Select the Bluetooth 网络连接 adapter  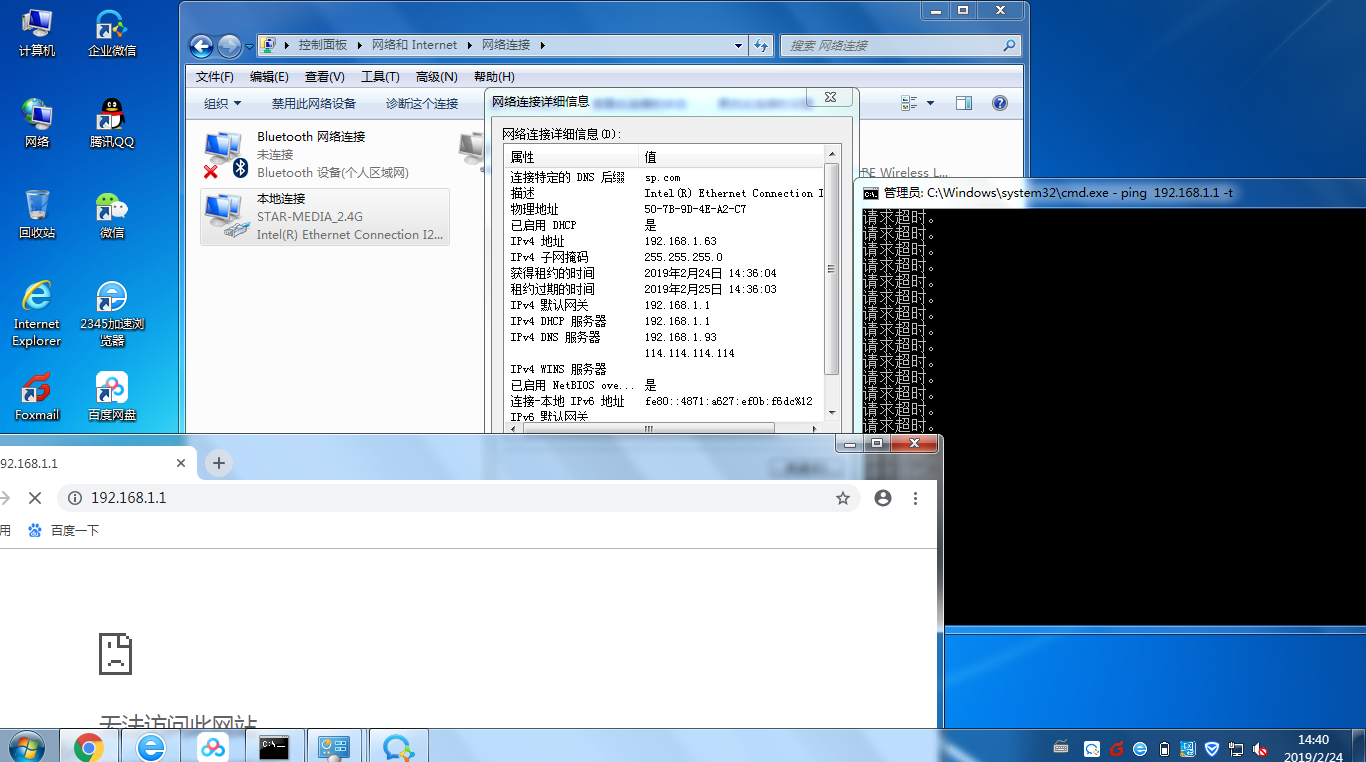325,154
